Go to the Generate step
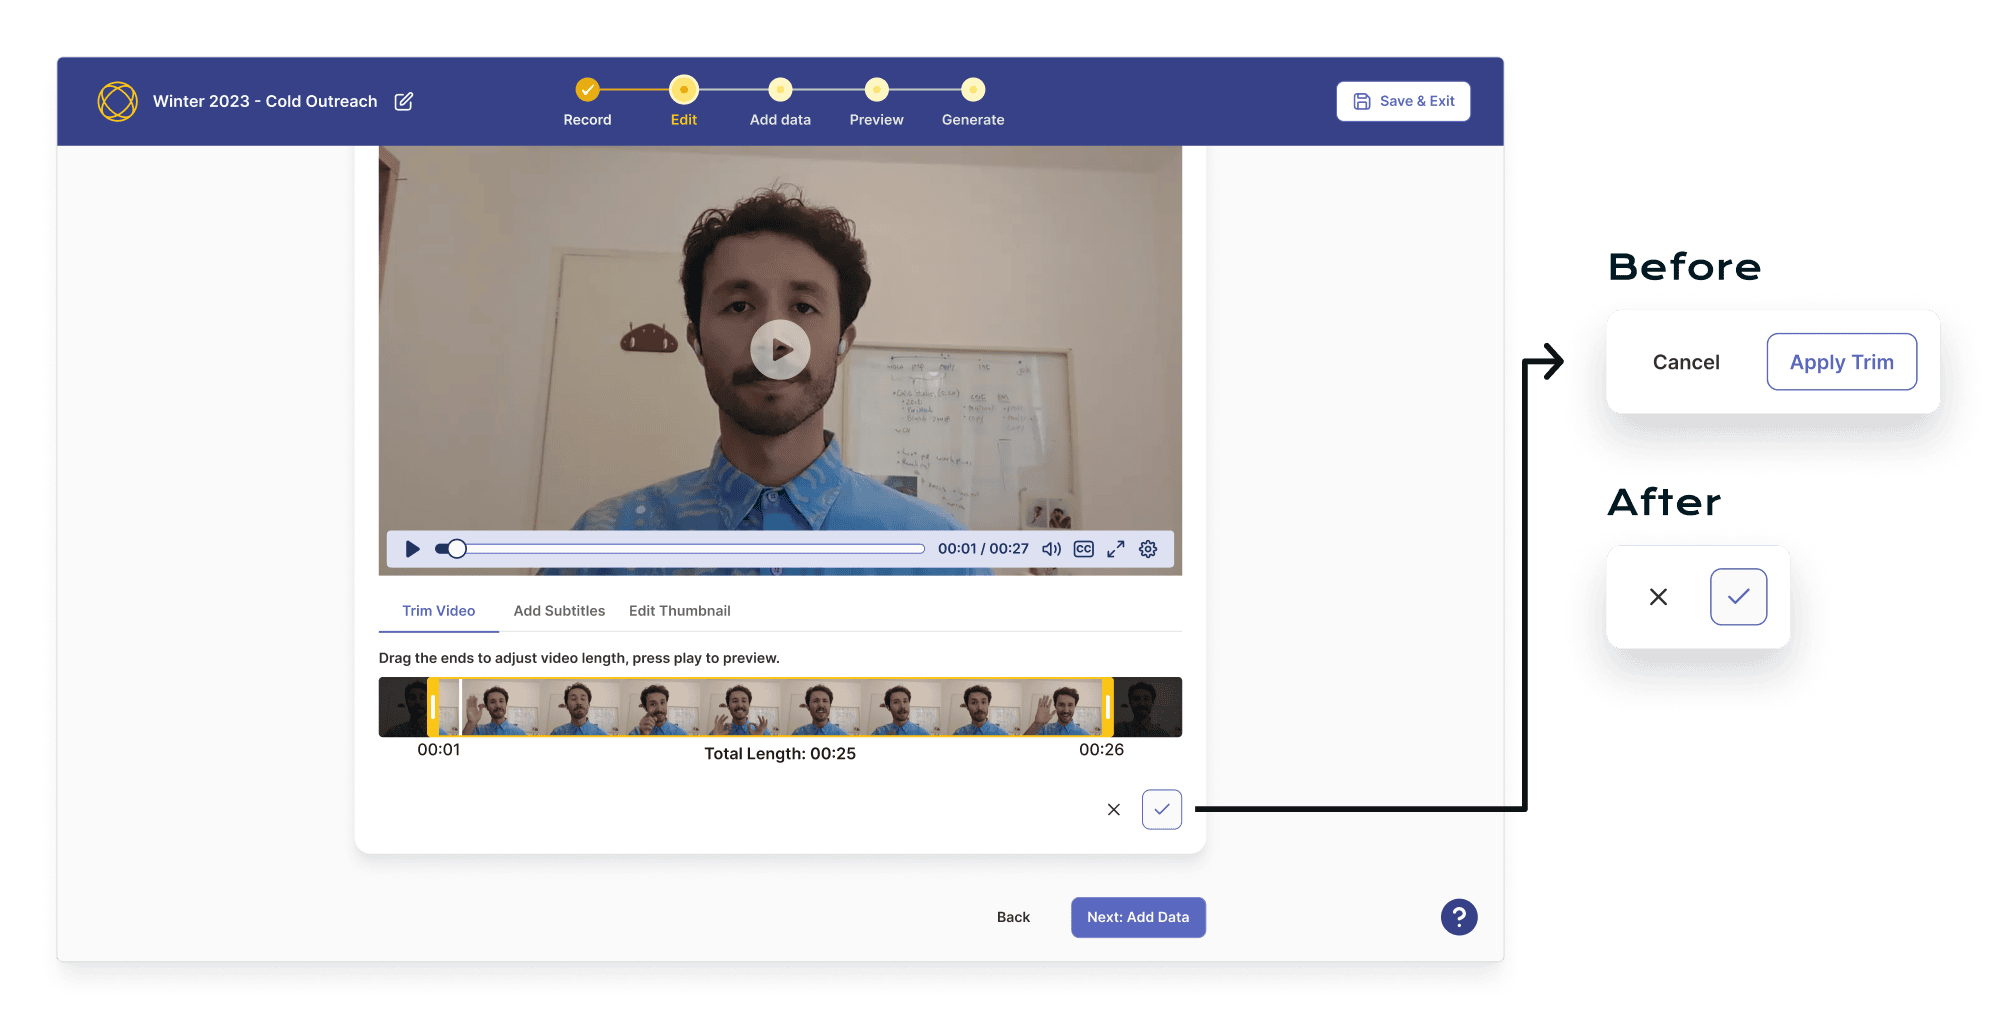The height and width of the screenshot is (1019, 2000). (973, 102)
